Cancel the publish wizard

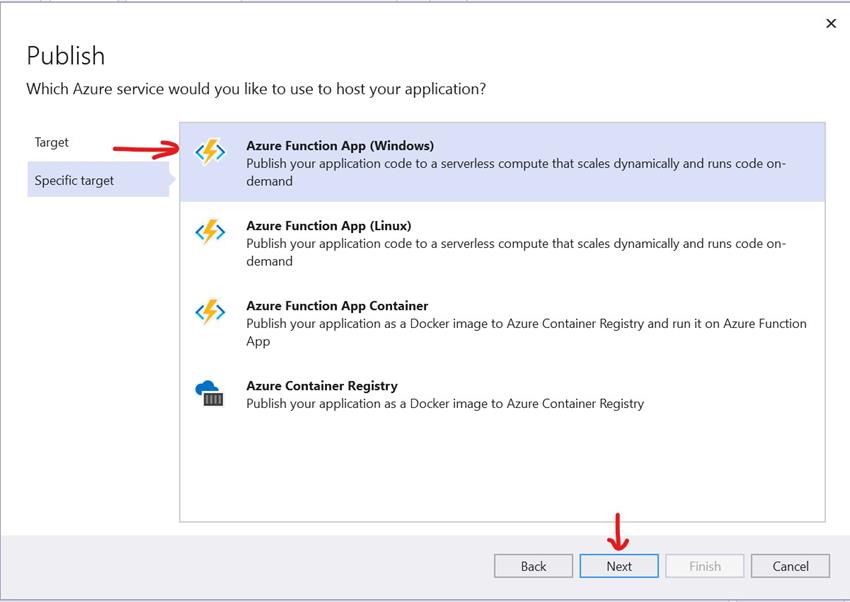click(x=790, y=565)
